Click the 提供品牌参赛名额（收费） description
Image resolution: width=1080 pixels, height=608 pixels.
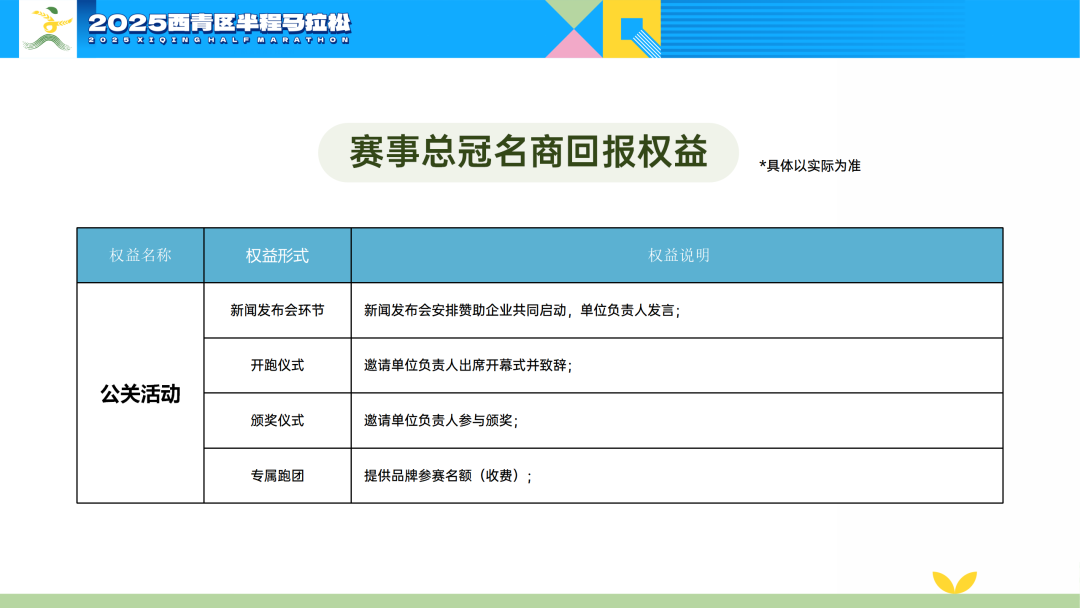[448, 476]
